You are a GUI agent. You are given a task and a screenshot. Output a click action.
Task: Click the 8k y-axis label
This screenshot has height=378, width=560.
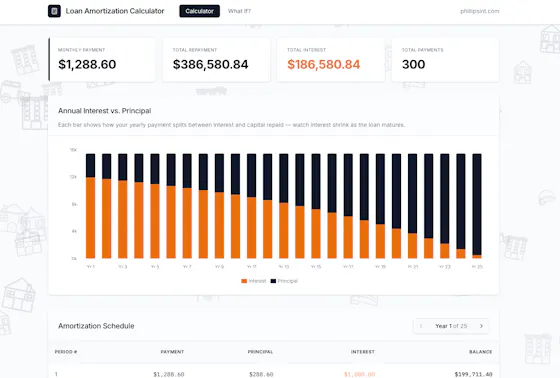[74, 204]
